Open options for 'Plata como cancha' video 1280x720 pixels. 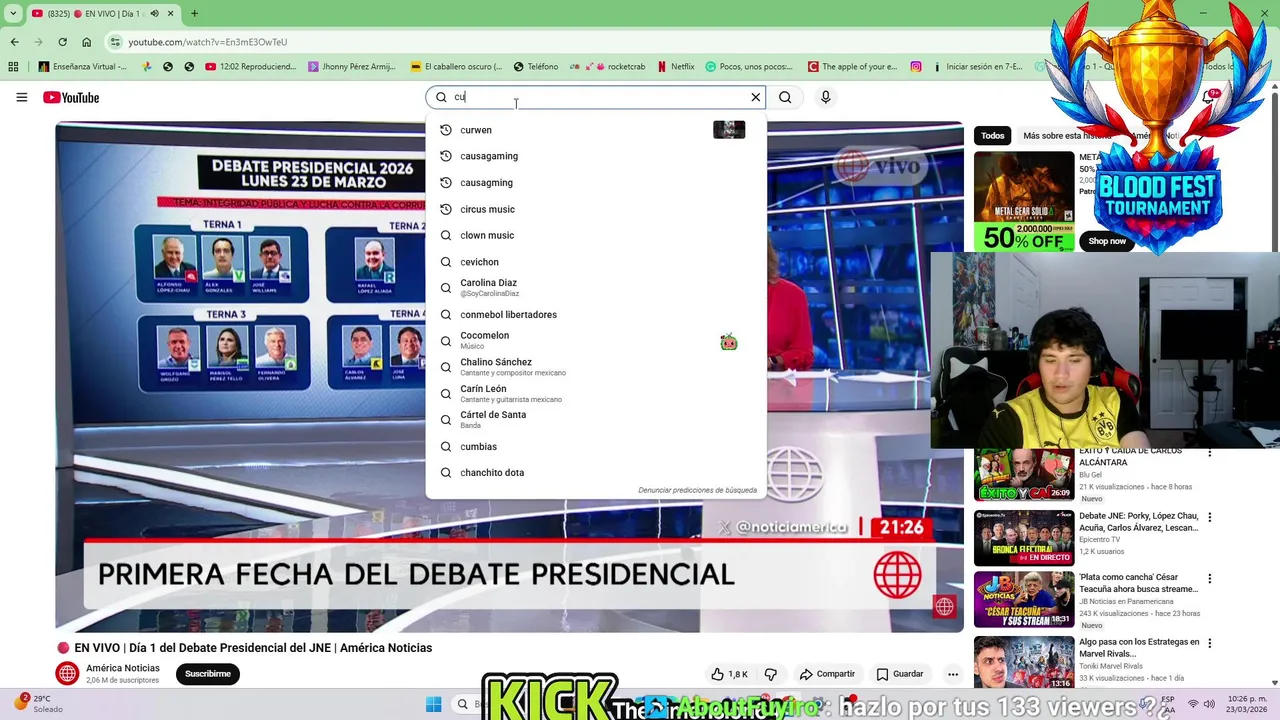[x=1210, y=578]
